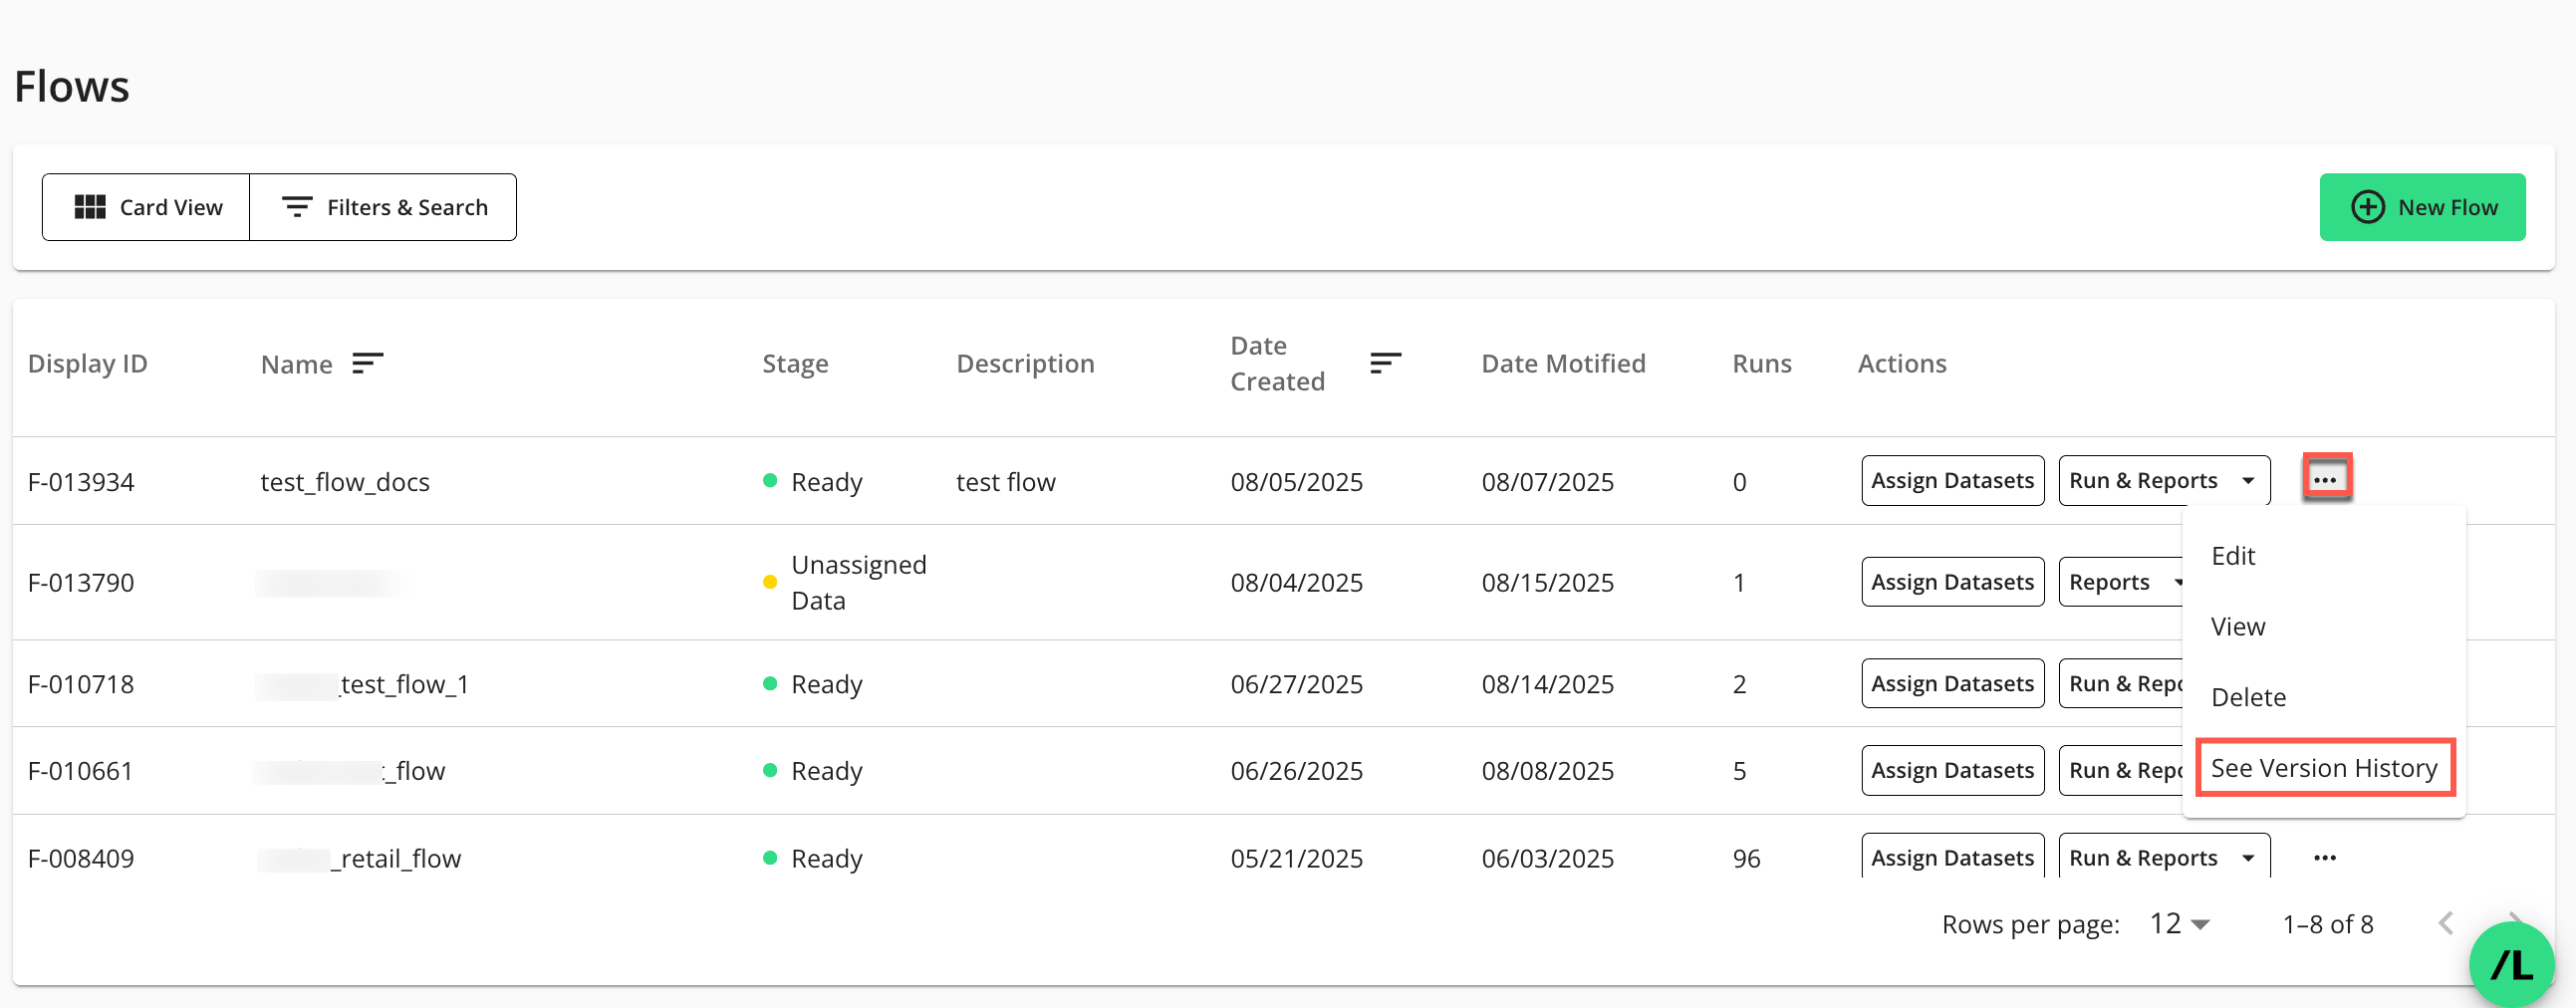Screen dimensions: 2576x1008
Task: Expand Run & Reports dropdown for test_flow_docs
Action: [x=2248, y=481]
